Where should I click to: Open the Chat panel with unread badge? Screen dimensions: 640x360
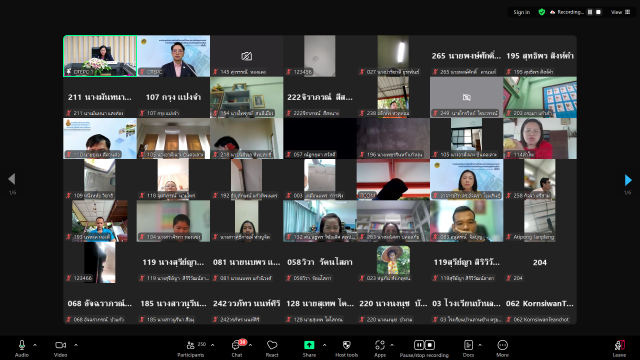pyautogui.click(x=237, y=348)
